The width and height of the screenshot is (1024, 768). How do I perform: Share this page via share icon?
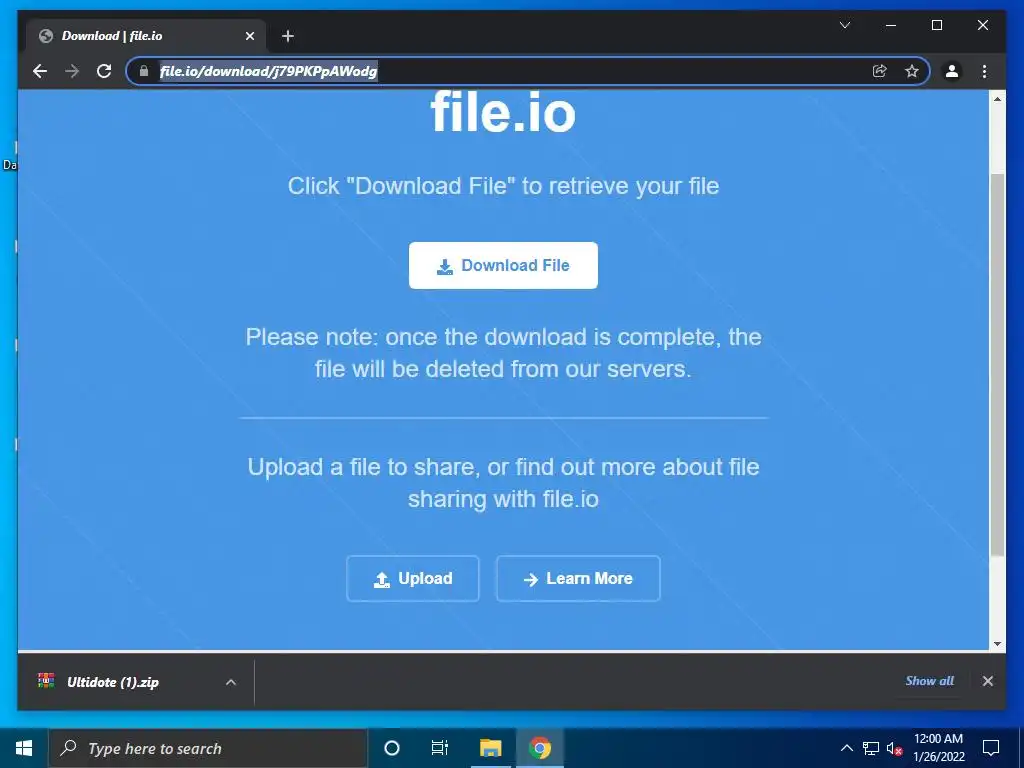(x=880, y=71)
